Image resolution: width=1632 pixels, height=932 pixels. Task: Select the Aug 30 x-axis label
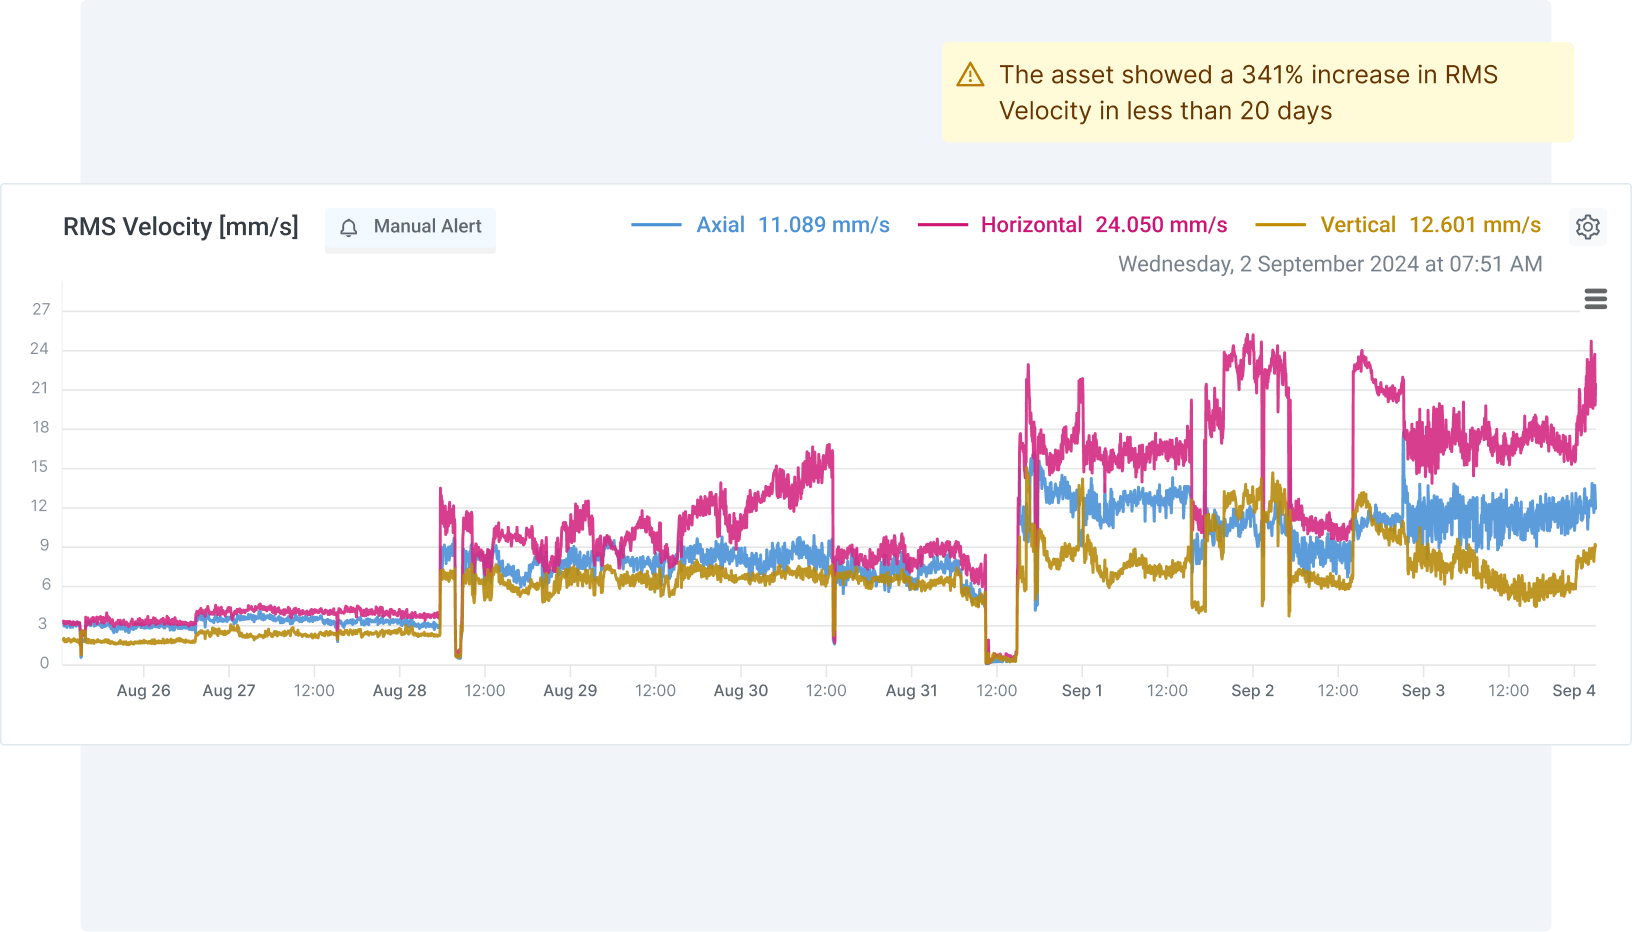coord(741,690)
